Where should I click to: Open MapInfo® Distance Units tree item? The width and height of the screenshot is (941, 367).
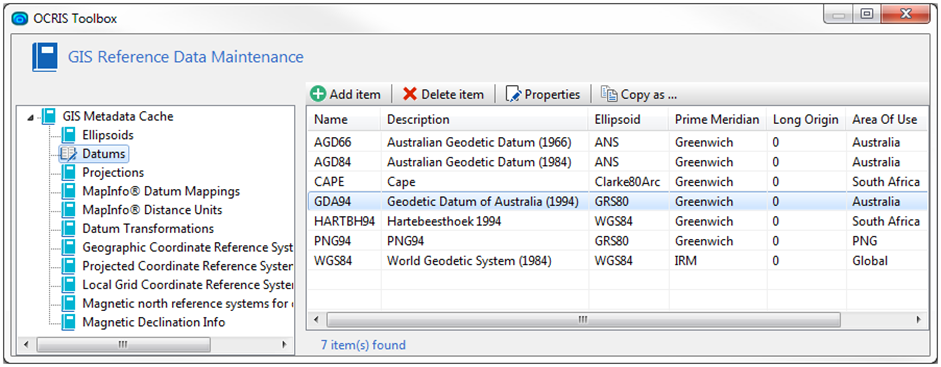click(x=152, y=210)
